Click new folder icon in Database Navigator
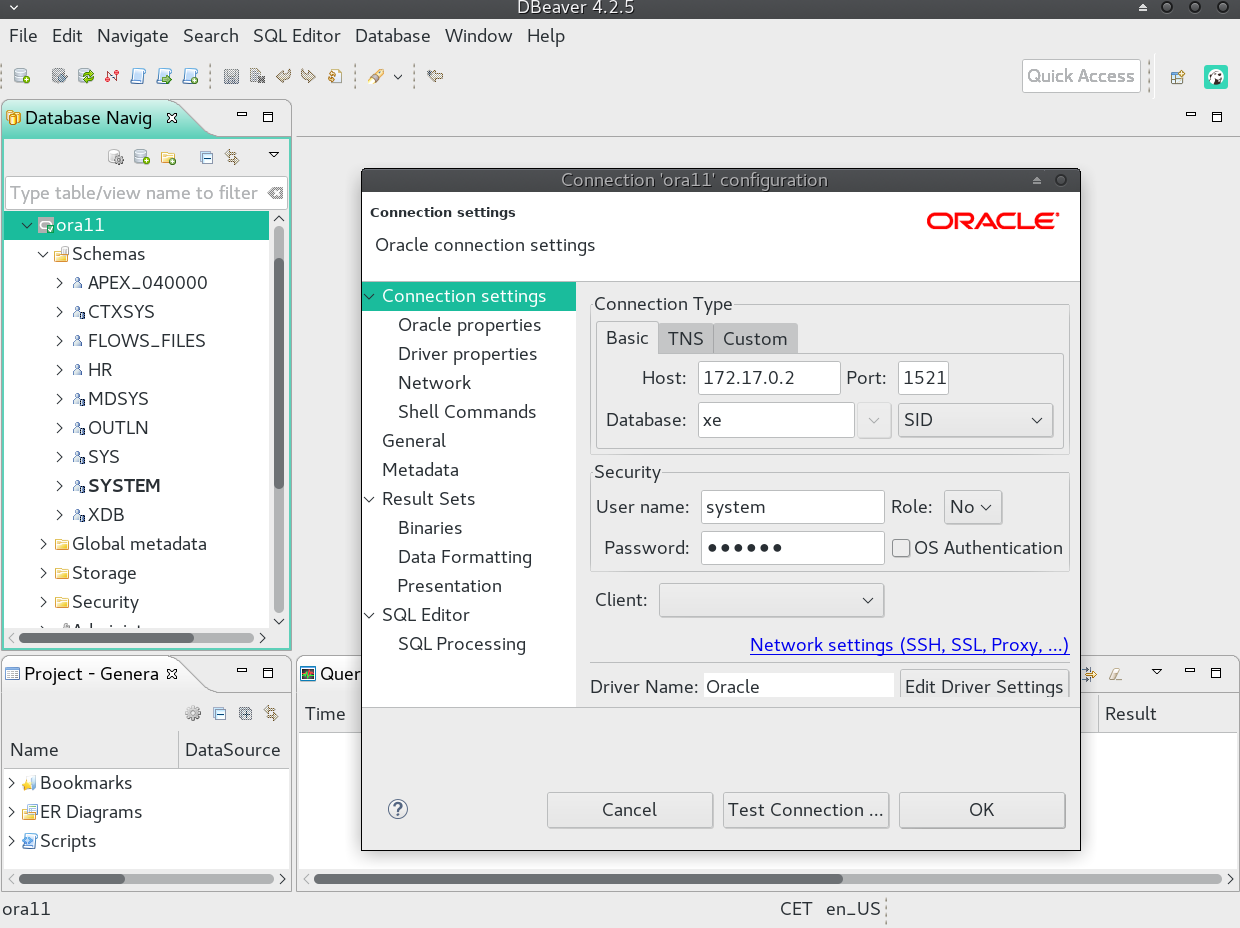The image size is (1240, 928). [168, 157]
